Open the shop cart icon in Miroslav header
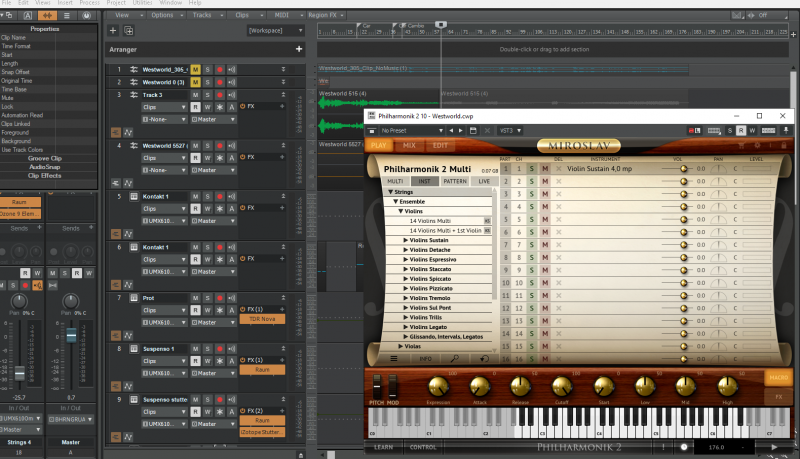This screenshot has height=459, width=800. click(741, 145)
